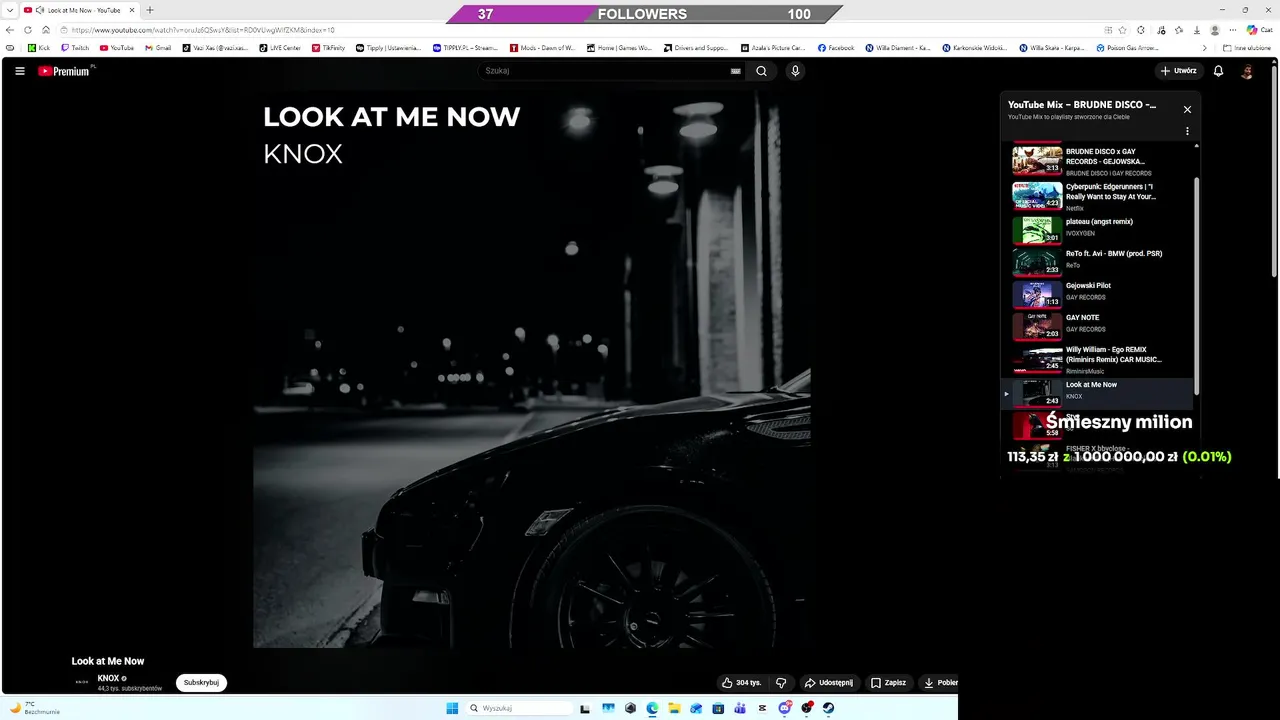Like the video (304 tys.)

coord(741,682)
